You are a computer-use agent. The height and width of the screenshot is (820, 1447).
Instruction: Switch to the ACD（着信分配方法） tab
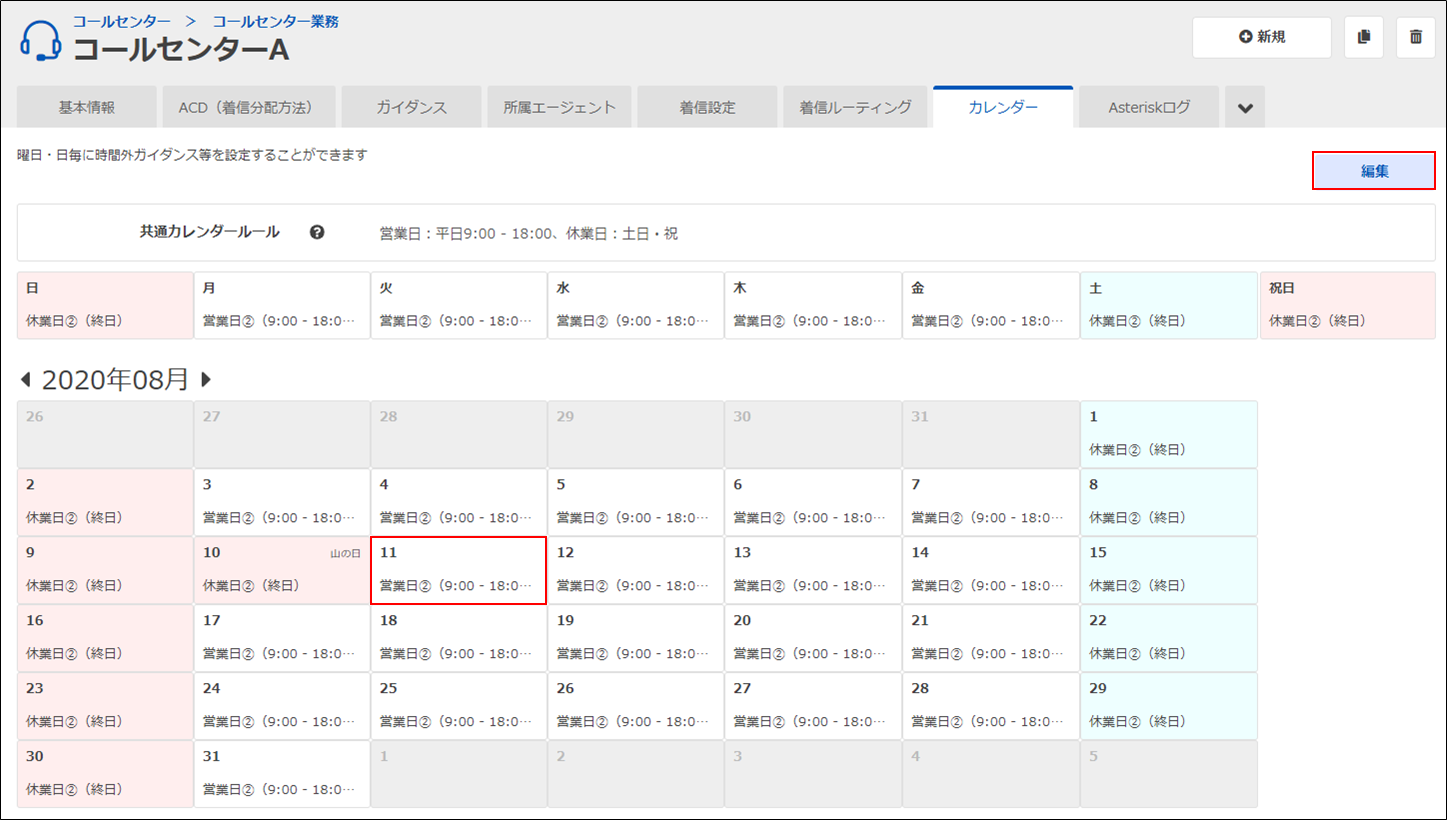pyautogui.click(x=246, y=108)
